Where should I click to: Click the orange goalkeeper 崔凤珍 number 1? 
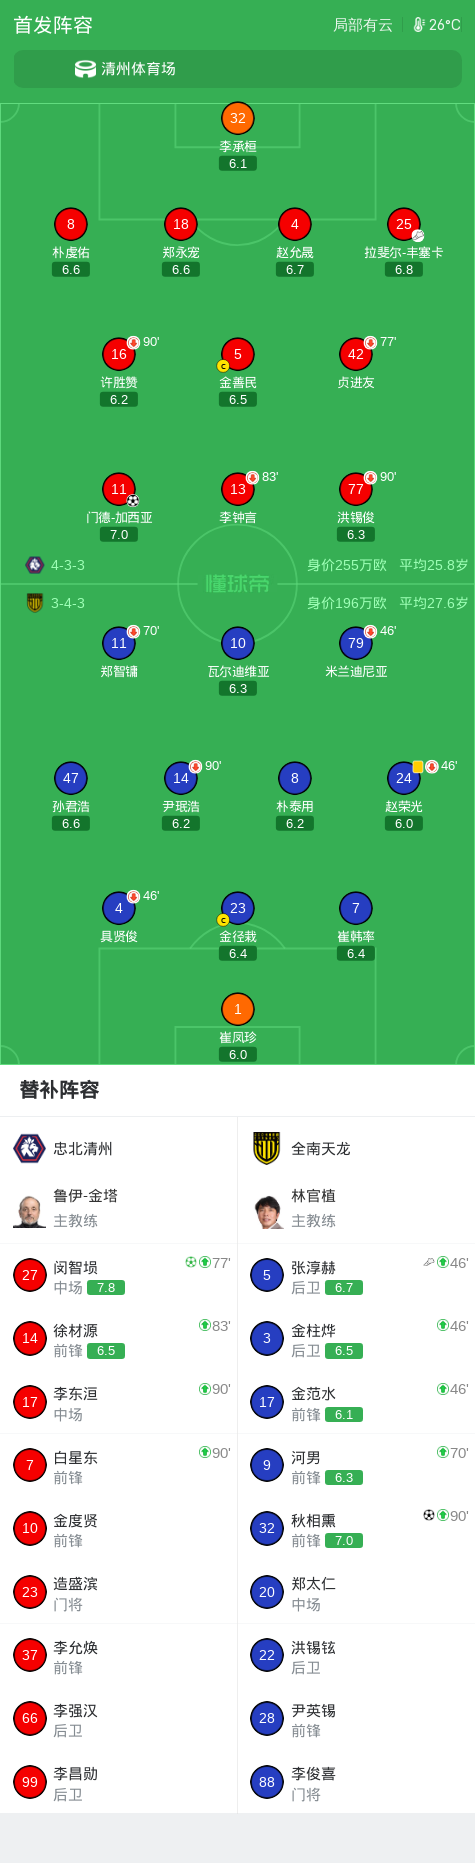(x=238, y=1009)
